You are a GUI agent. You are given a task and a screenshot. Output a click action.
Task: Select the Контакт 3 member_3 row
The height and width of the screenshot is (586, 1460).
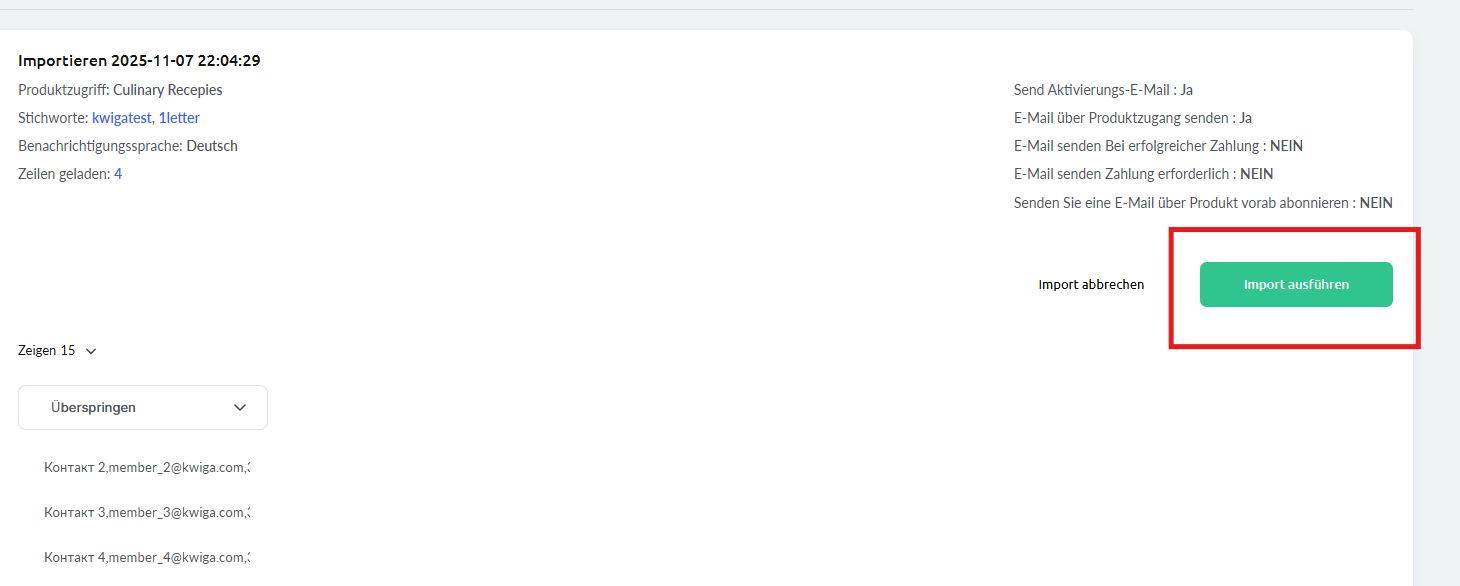click(147, 512)
